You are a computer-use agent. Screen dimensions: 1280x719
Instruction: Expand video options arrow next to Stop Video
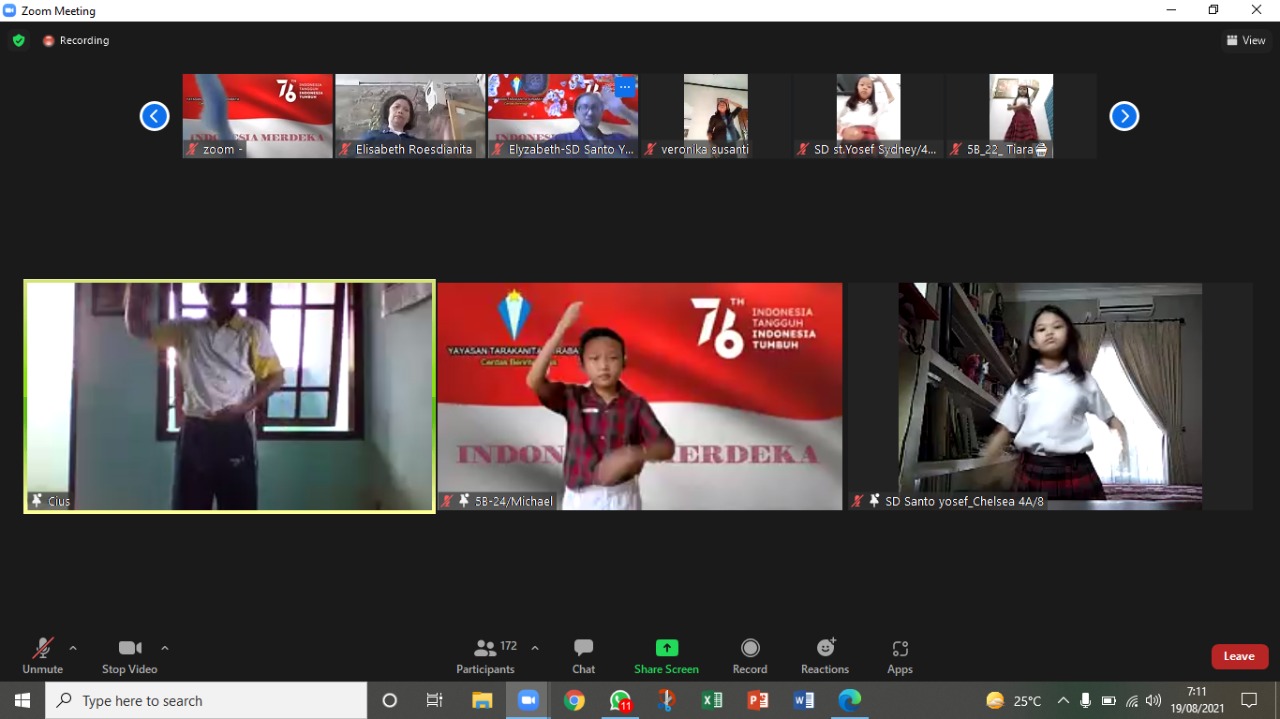point(165,648)
